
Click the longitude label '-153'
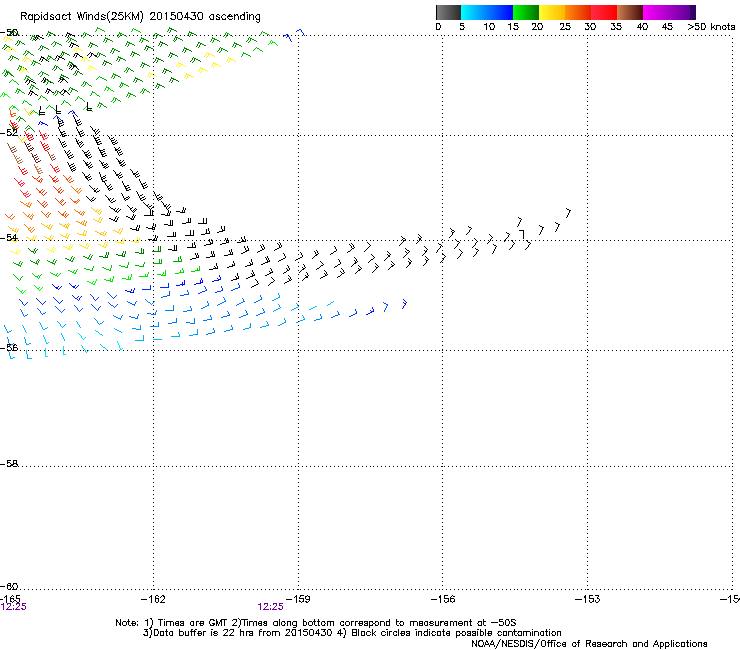pyautogui.click(x=588, y=599)
